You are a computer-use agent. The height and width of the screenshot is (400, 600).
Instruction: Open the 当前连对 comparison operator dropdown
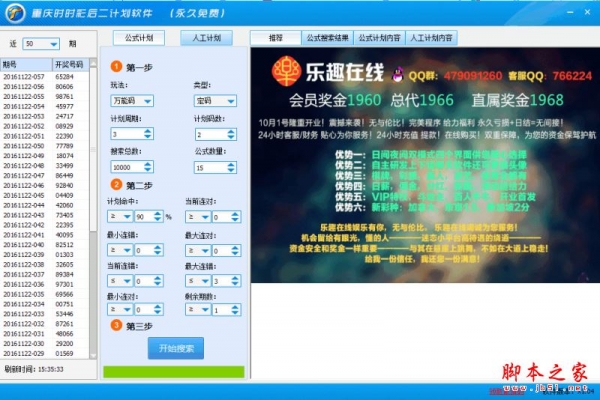click(198, 217)
